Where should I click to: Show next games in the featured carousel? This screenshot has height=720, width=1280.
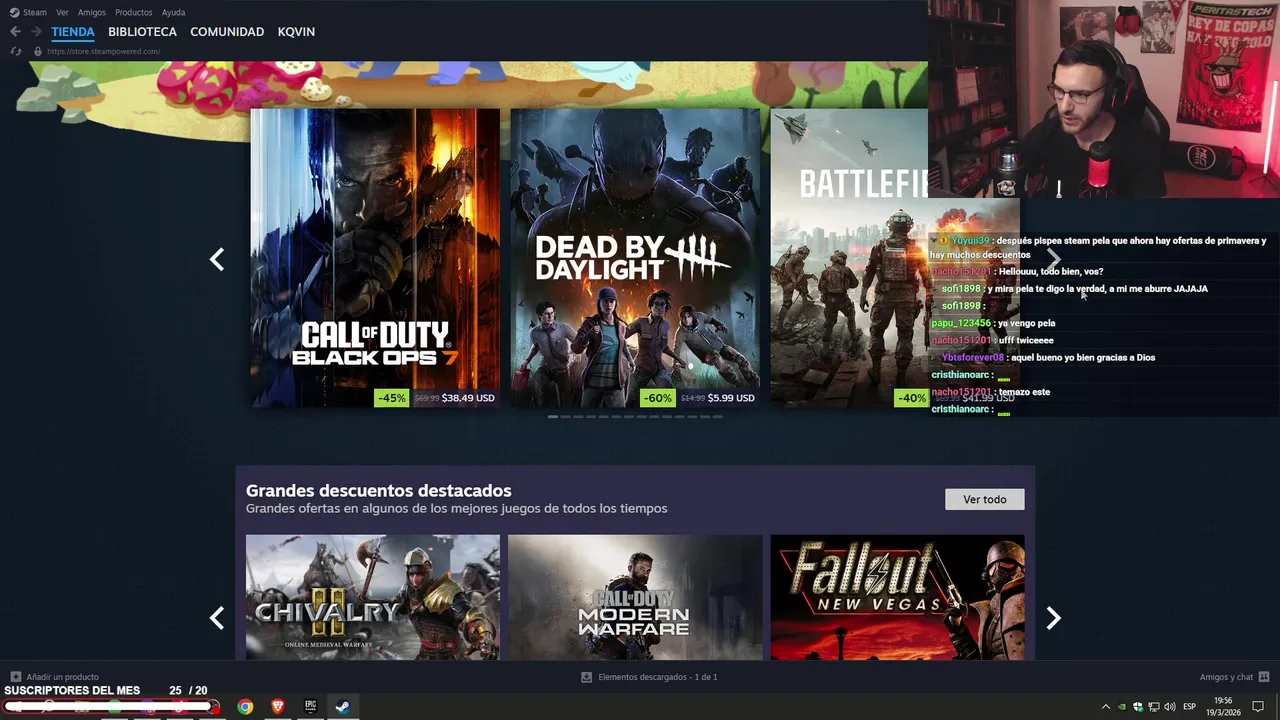pyautogui.click(x=1053, y=259)
